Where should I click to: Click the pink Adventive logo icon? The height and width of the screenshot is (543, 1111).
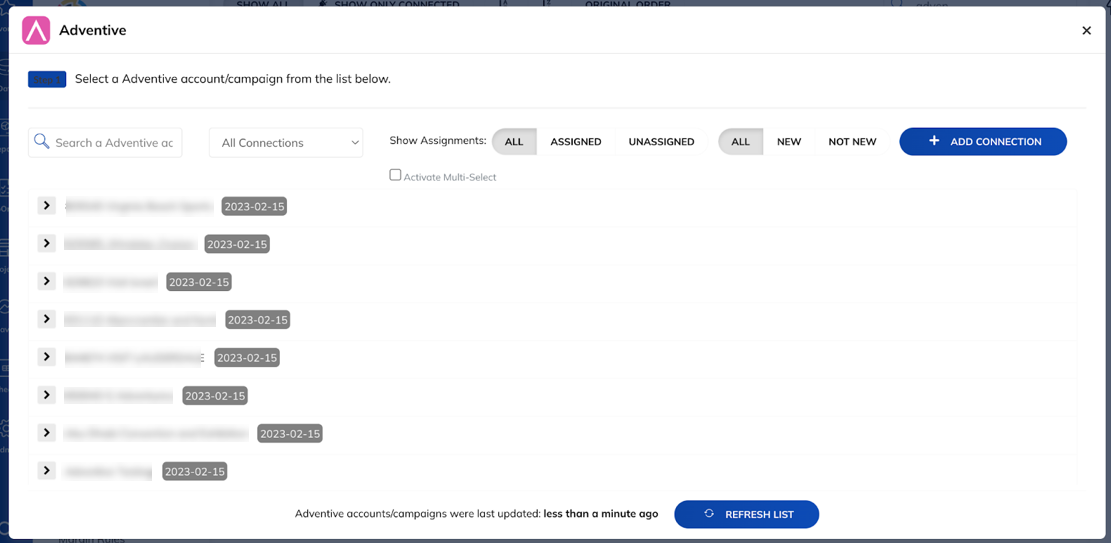pyautogui.click(x=36, y=30)
